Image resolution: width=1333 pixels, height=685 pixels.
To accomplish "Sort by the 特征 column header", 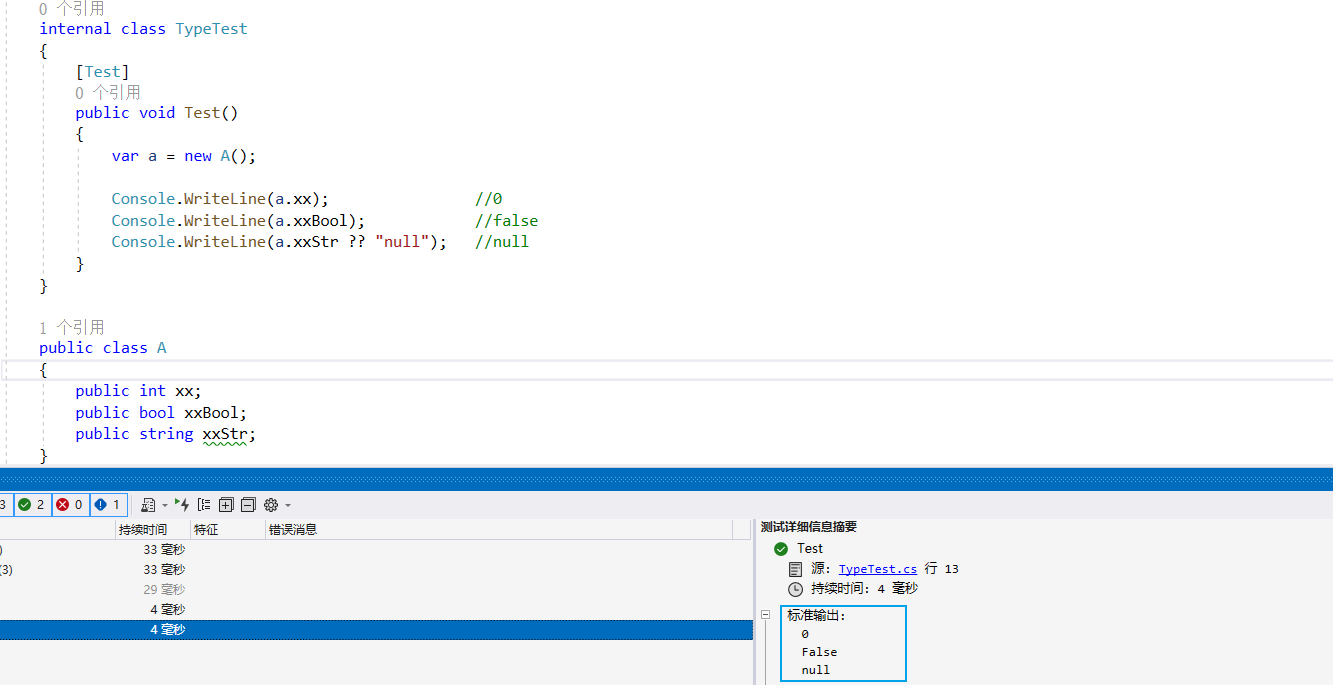I will point(228,529).
